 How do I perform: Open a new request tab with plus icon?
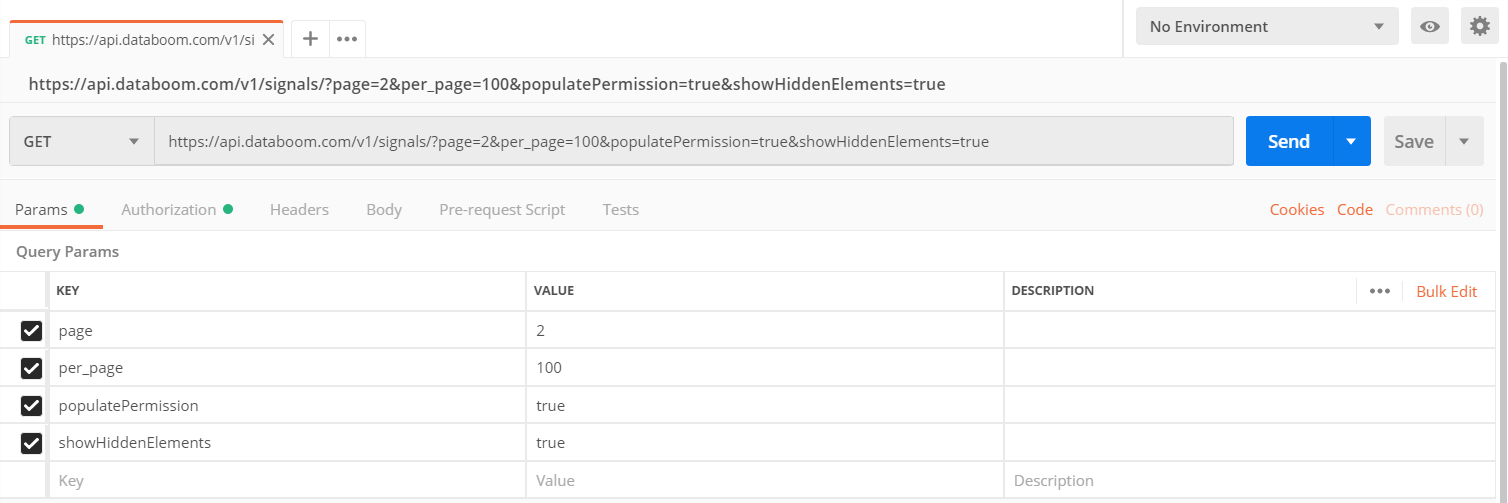[x=310, y=39]
